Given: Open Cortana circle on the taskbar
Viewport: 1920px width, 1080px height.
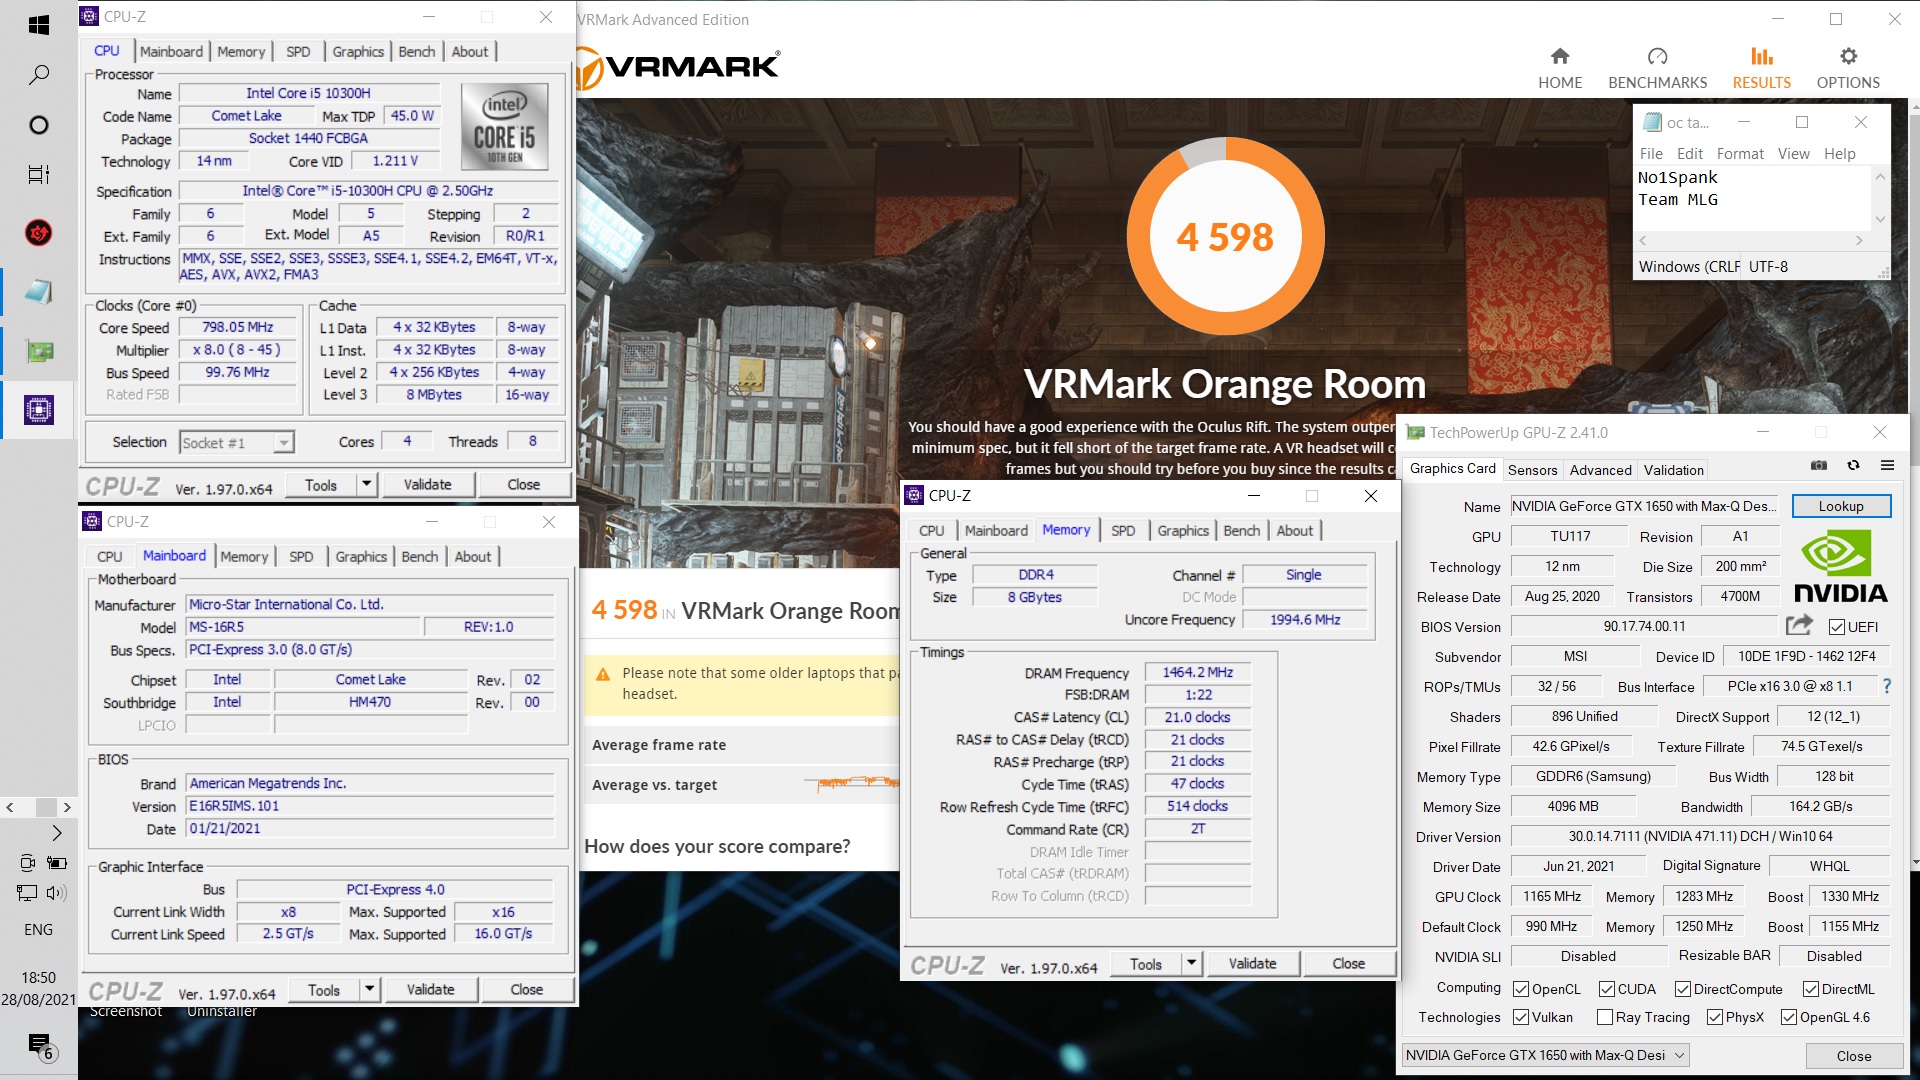Looking at the screenshot, I should click(x=38, y=125).
